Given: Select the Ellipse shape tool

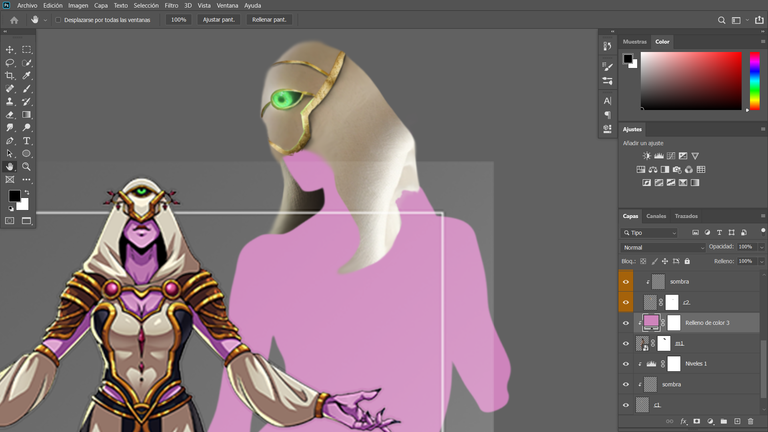Looking at the screenshot, I should 26,153.
